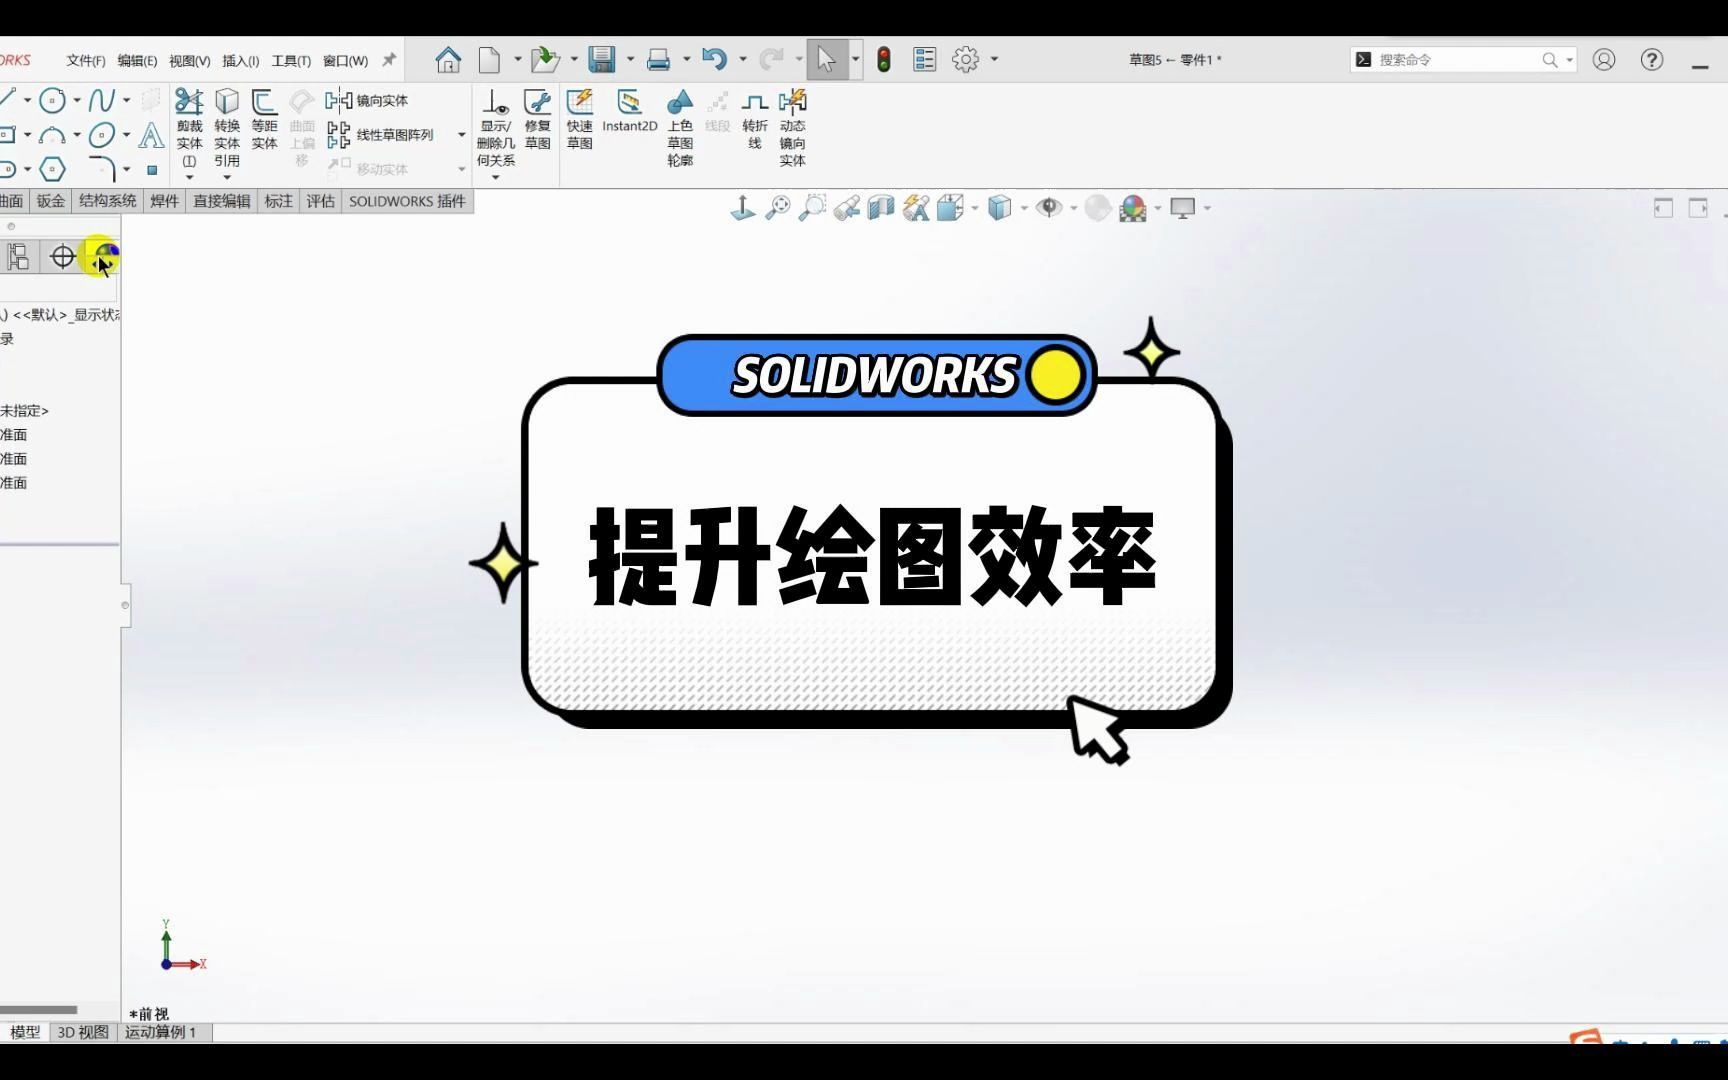Open File Properties list icon
Image resolution: width=1728 pixels, height=1080 pixels.
(925, 60)
